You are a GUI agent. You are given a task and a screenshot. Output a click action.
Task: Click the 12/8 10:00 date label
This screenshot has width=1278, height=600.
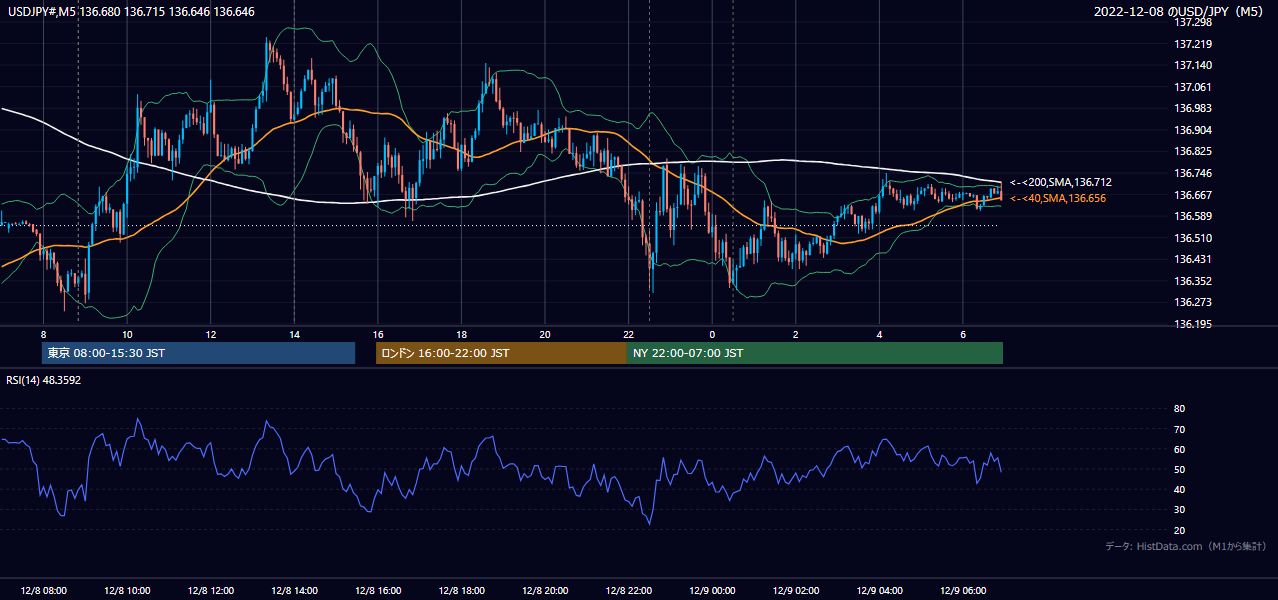pyautogui.click(x=127, y=590)
